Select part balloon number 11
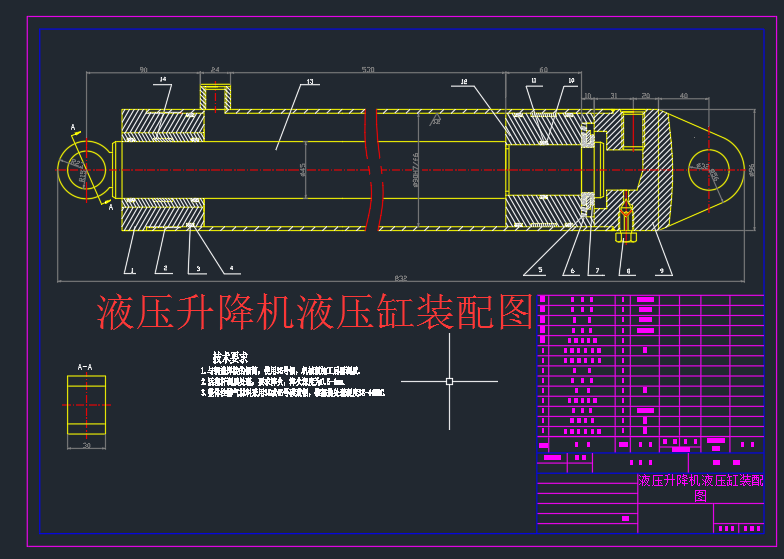The height and width of the screenshot is (559, 784). tap(534, 80)
